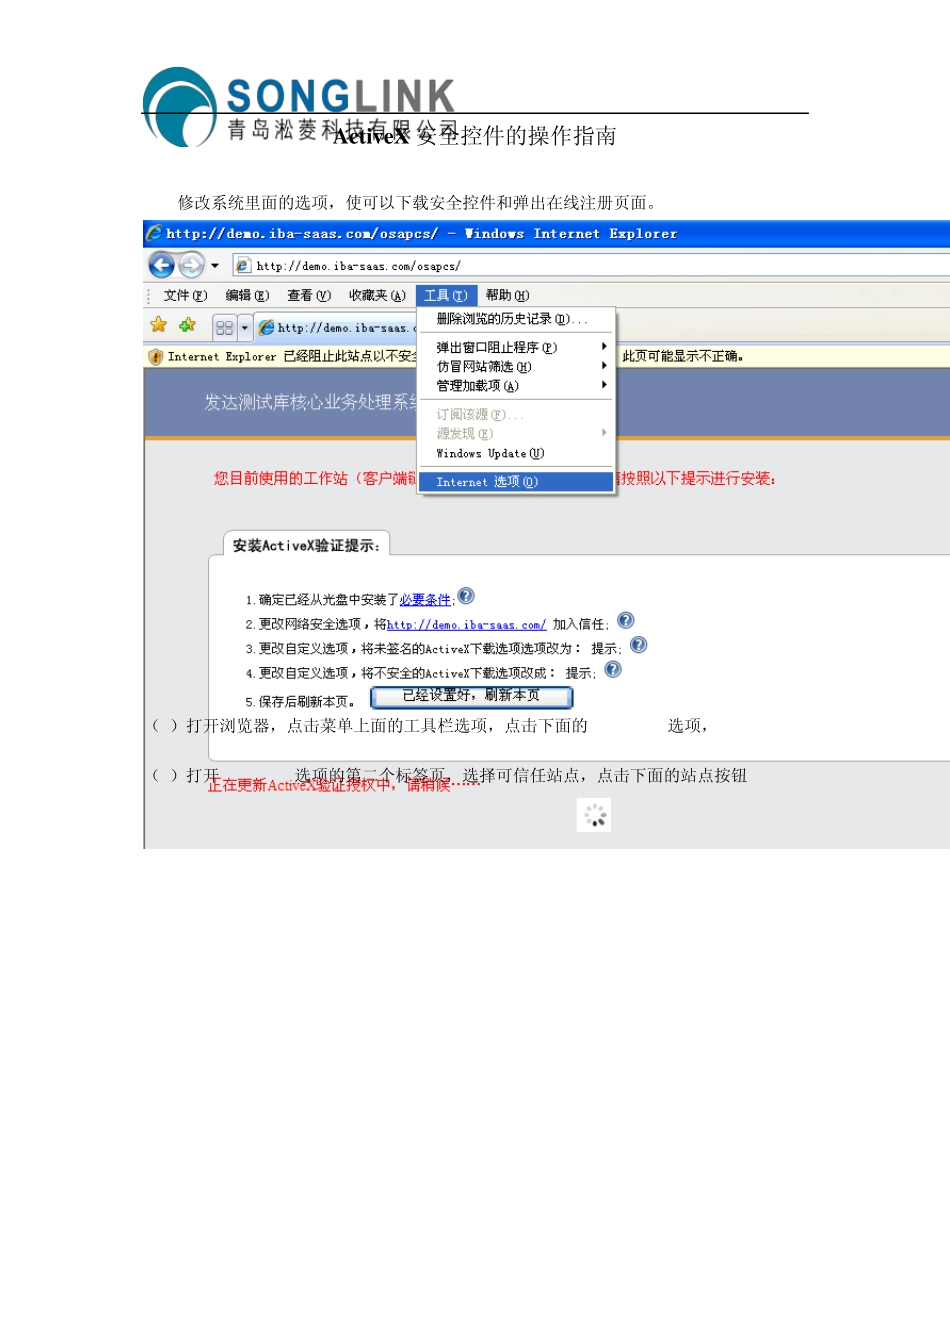Open the 帮助(H) menu
This screenshot has height=1344, width=950.
coord(507,296)
